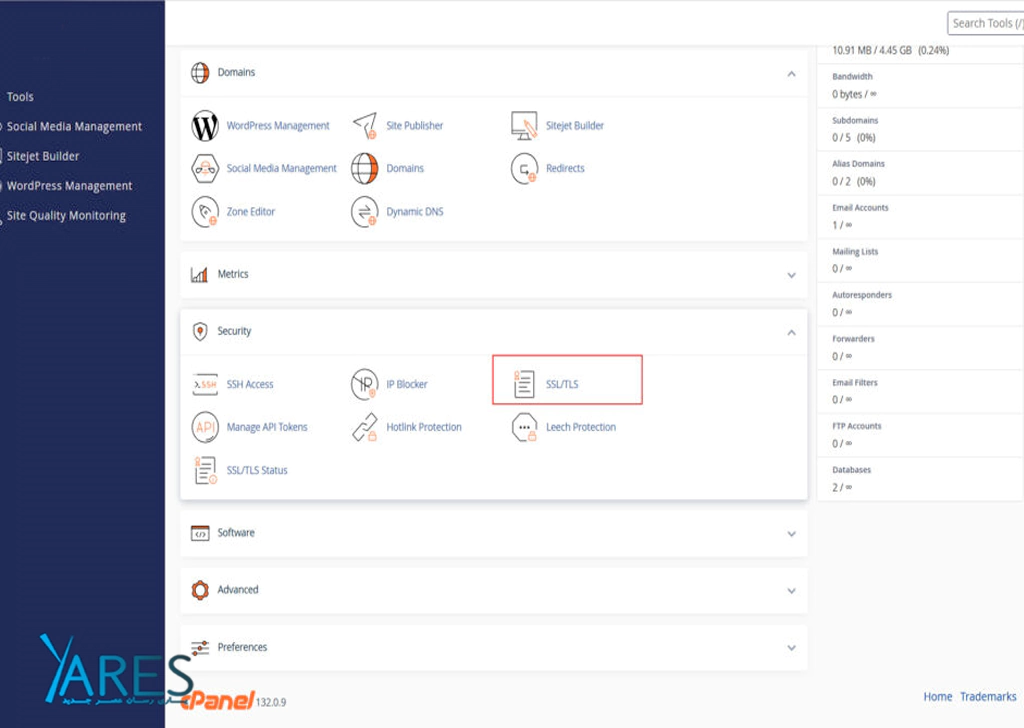Collapse the Domains section chevron

pyautogui.click(x=792, y=74)
